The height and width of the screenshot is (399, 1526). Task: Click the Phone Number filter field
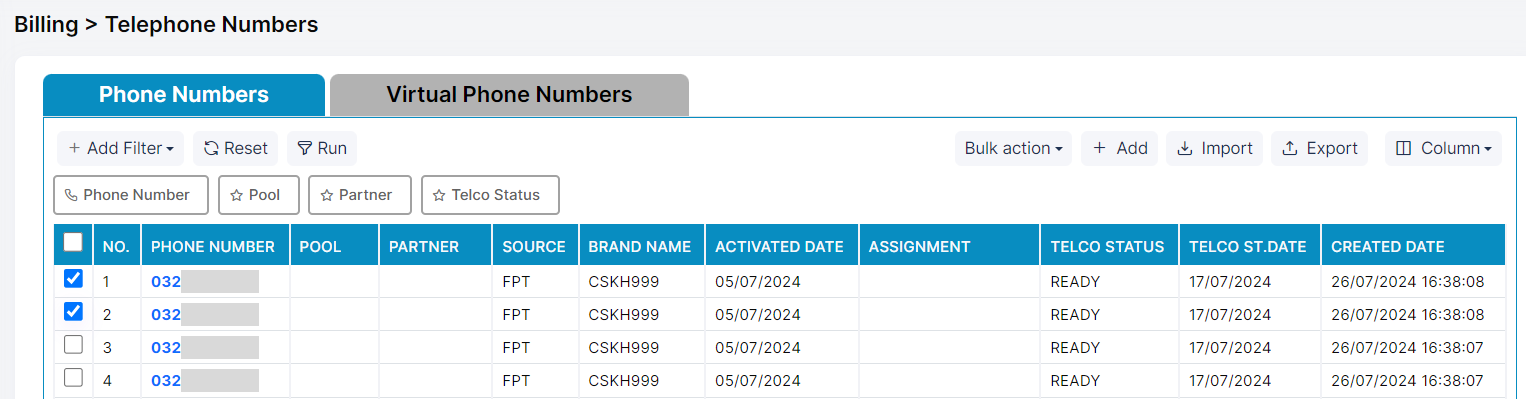tap(131, 195)
